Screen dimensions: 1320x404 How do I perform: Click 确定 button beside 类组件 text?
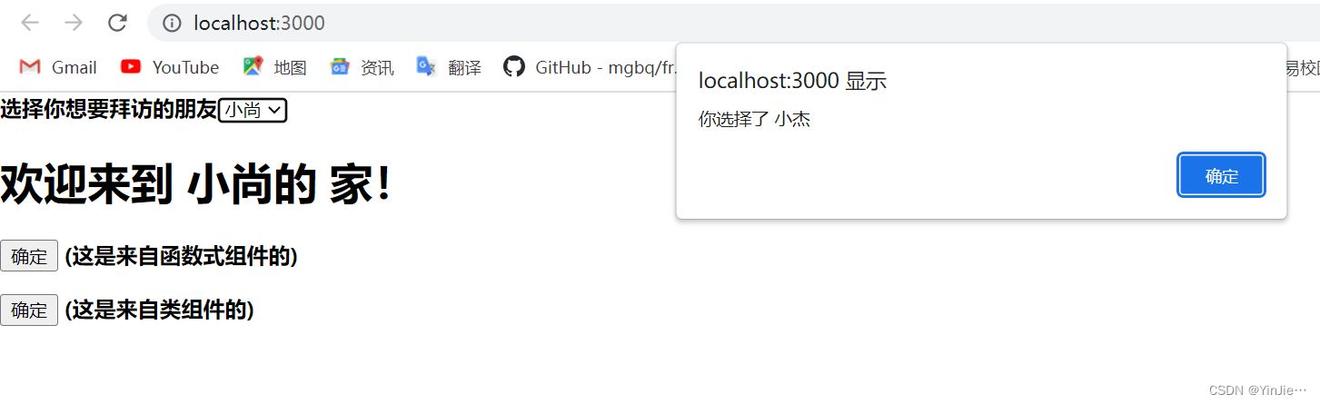tap(29, 310)
